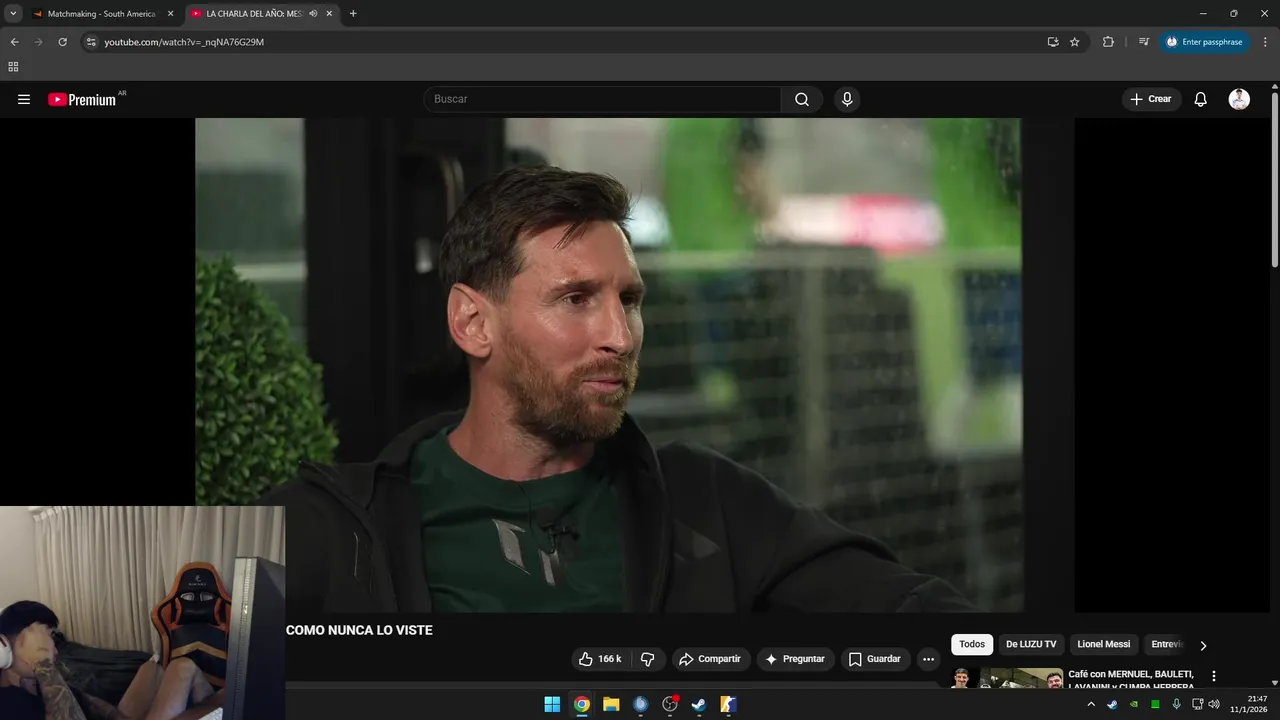This screenshot has height=720, width=1280.
Task: Select the De LUZU TV chip
Action: point(1031,645)
